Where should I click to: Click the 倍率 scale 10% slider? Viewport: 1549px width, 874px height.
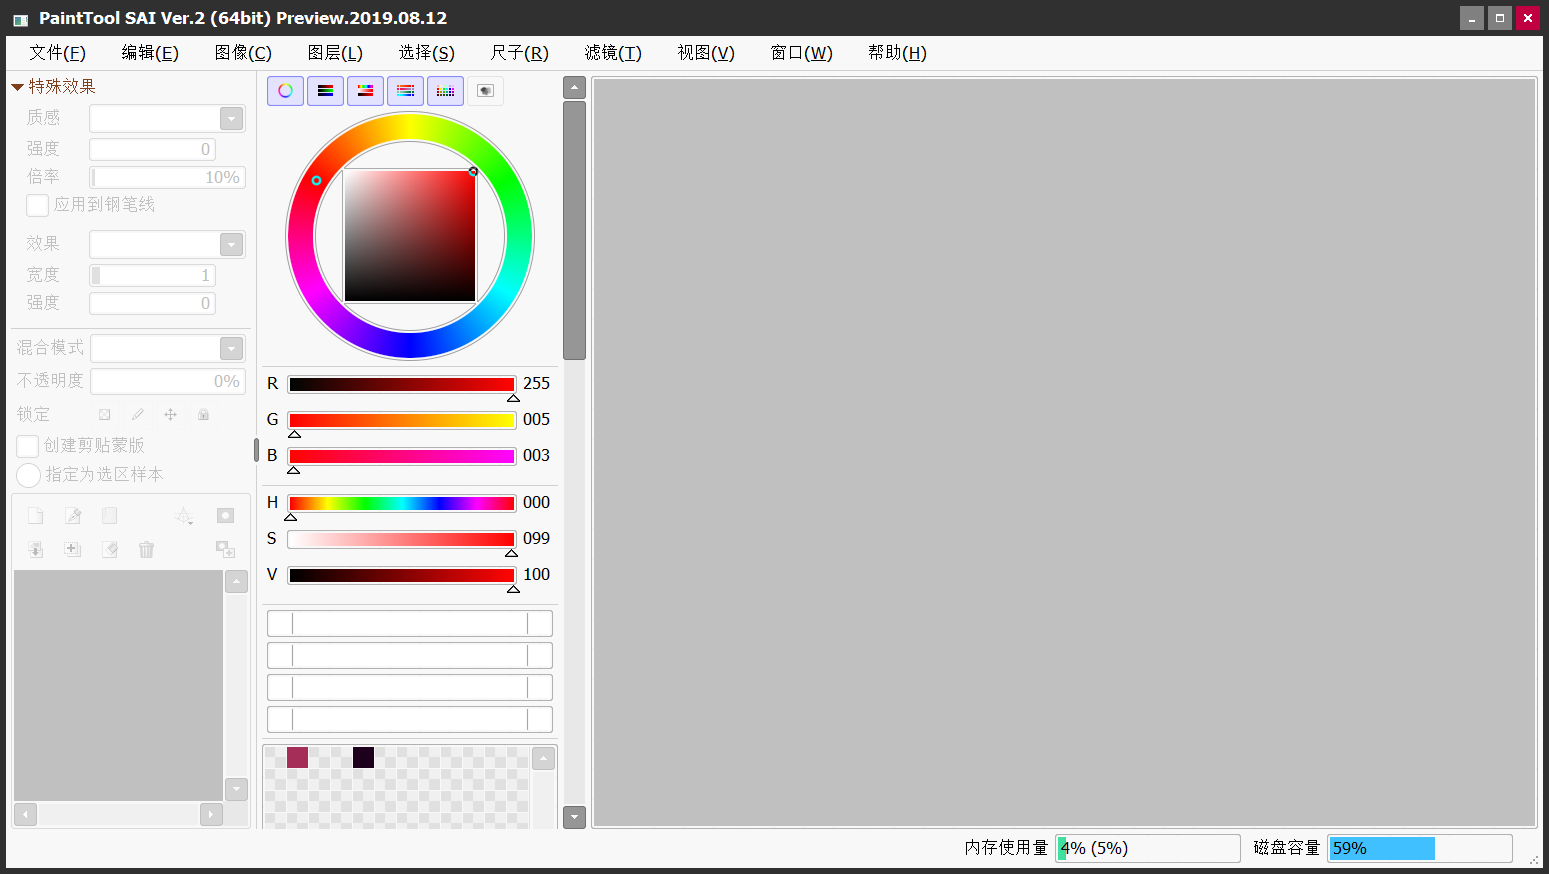click(x=167, y=177)
